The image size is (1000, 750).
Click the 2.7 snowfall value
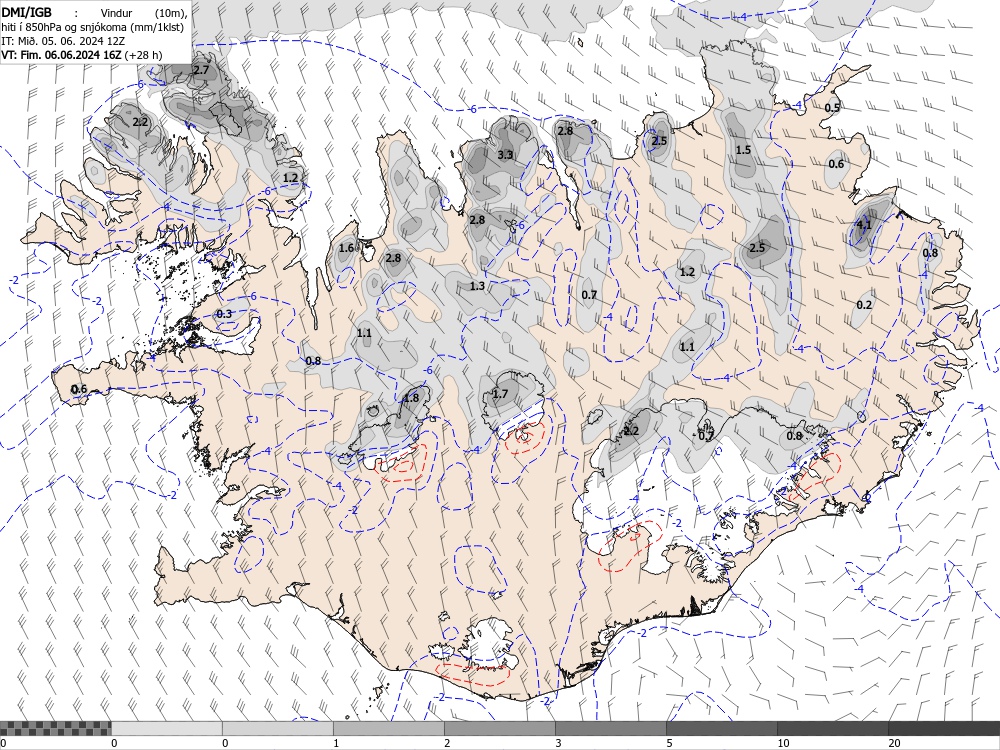[x=201, y=70]
